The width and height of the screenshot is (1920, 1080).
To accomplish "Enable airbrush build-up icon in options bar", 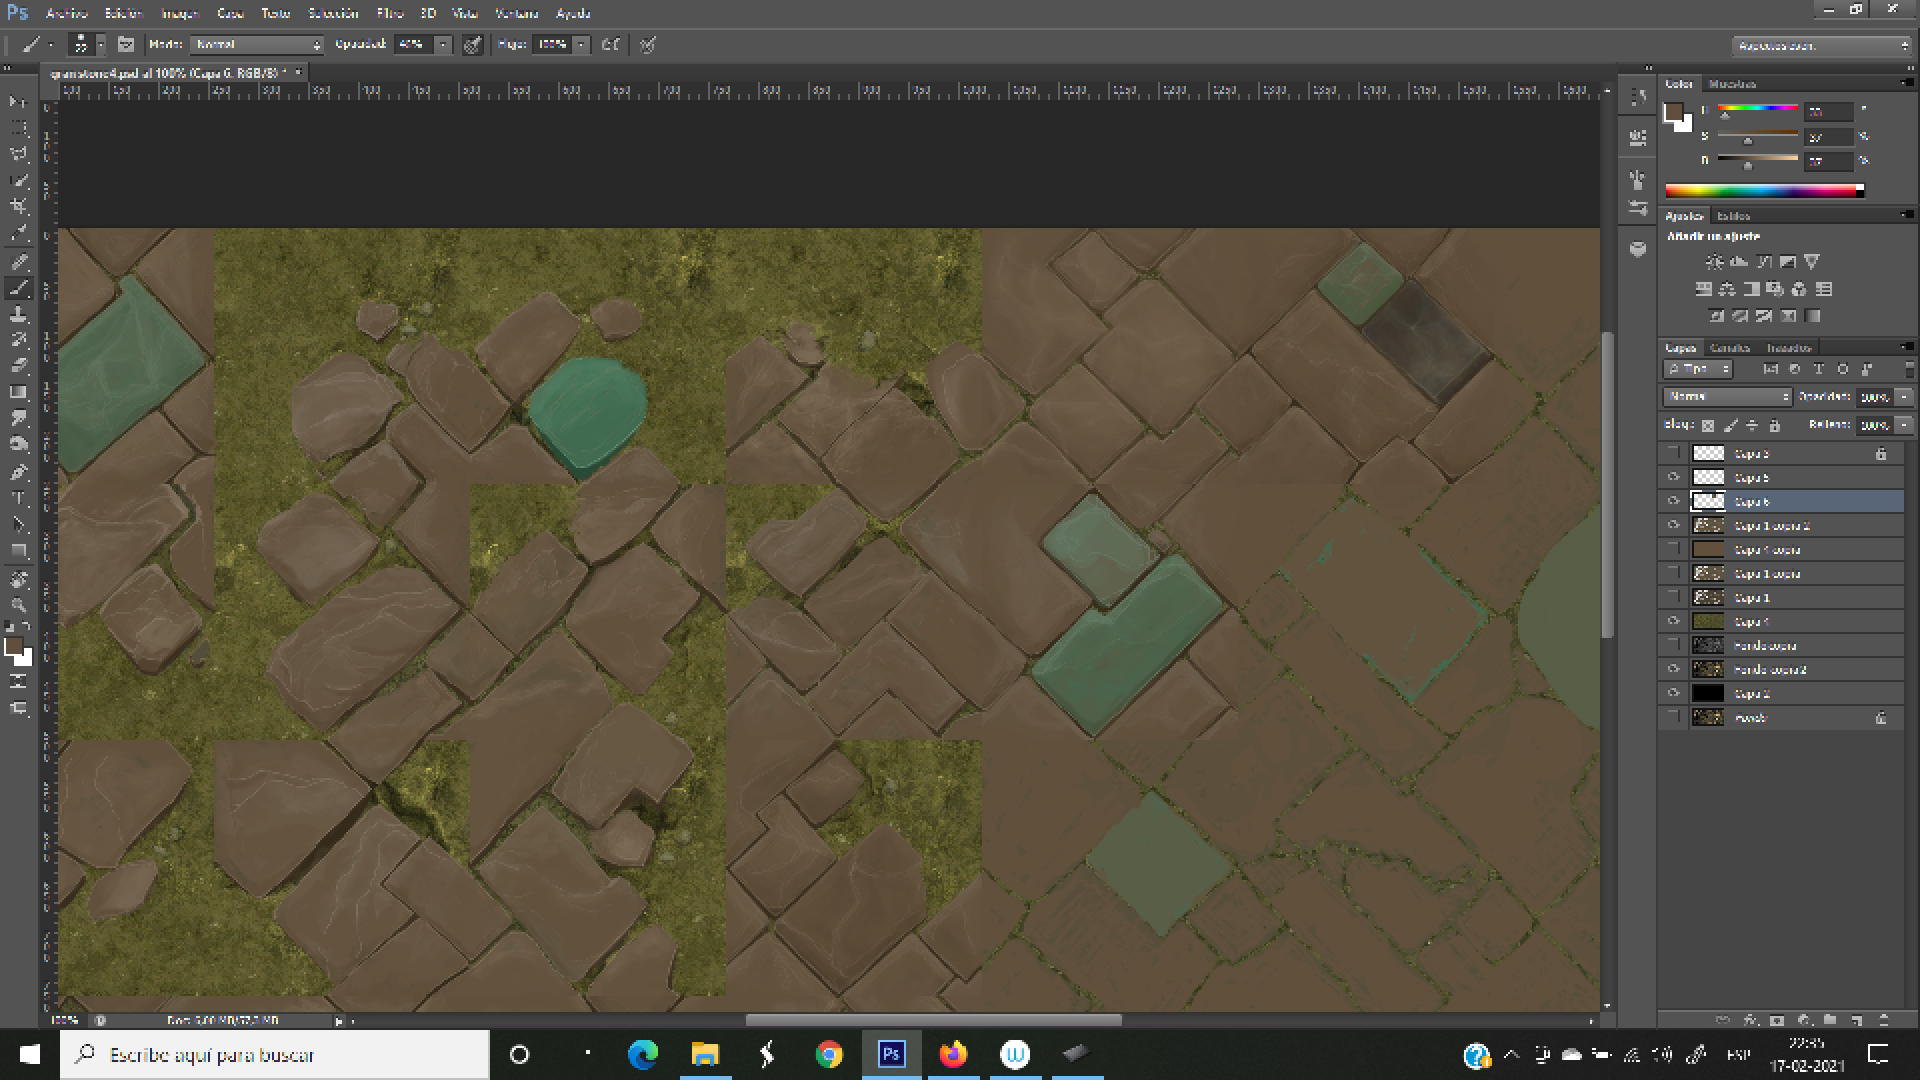I will point(610,45).
